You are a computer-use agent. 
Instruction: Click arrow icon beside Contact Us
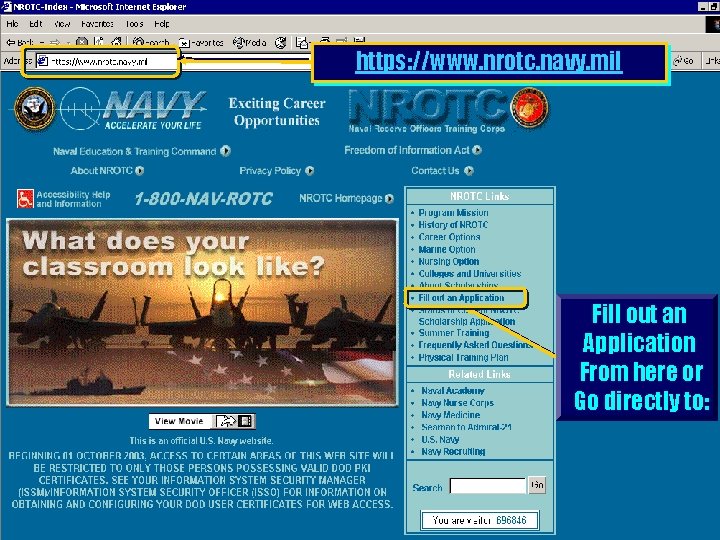[468, 171]
